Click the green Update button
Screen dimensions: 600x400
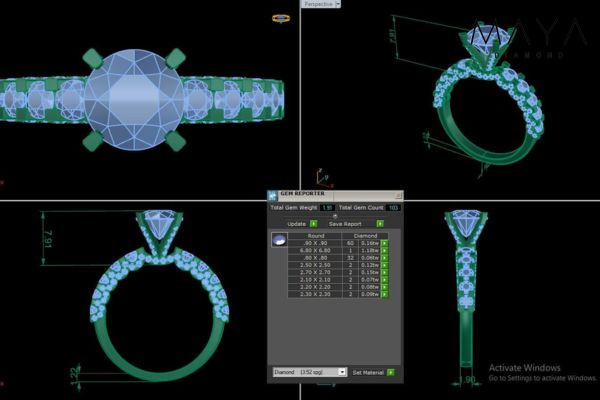pos(313,223)
